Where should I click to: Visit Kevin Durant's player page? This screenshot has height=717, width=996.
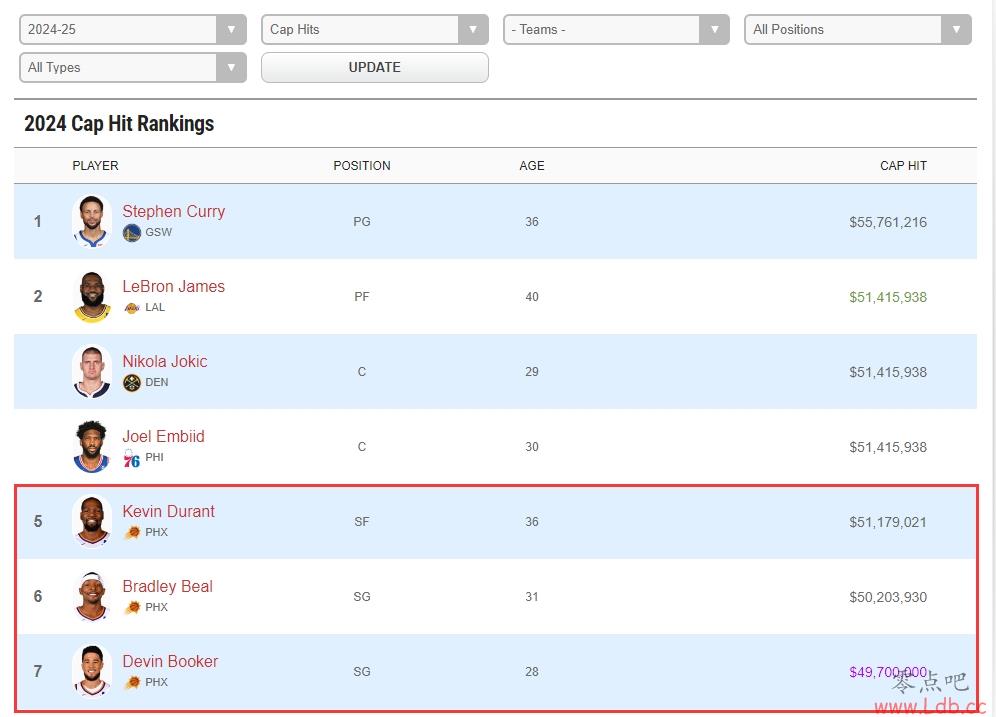click(x=168, y=511)
